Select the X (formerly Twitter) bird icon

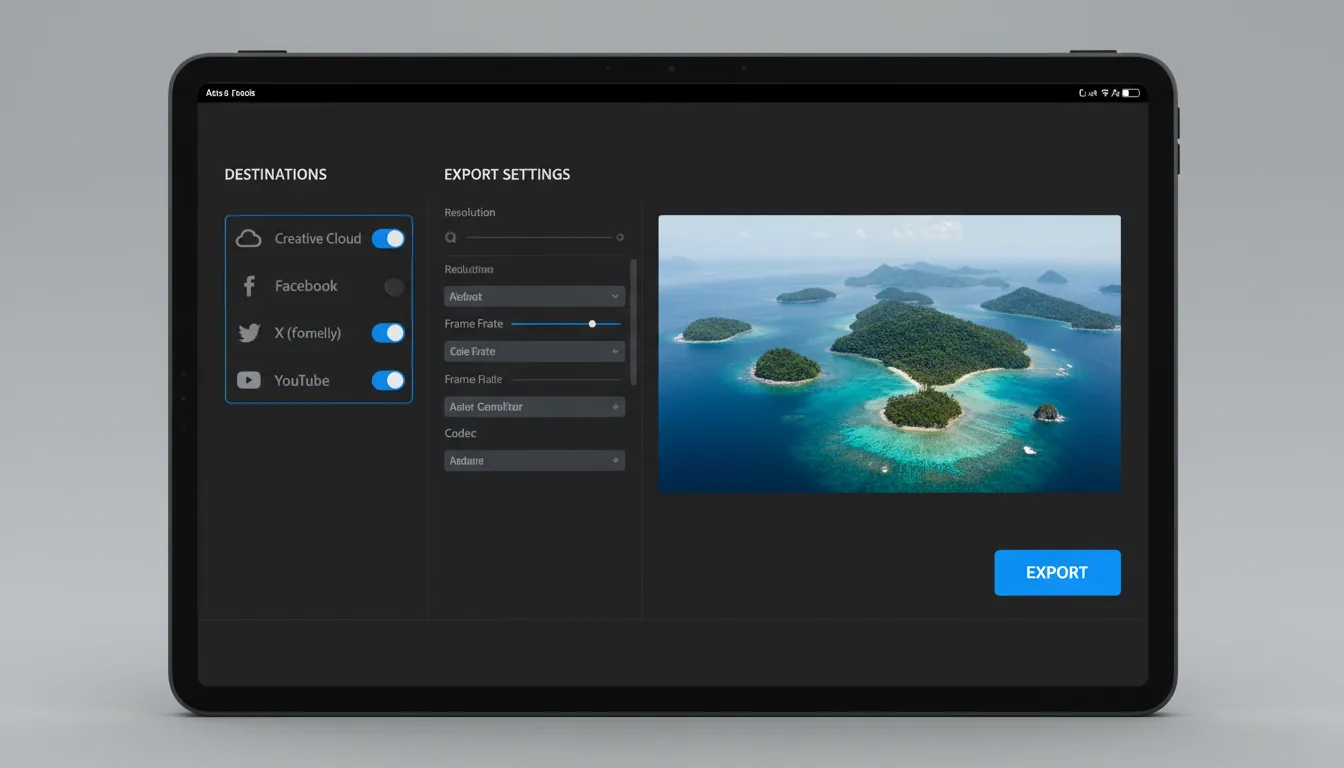click(x=248, y=333)
